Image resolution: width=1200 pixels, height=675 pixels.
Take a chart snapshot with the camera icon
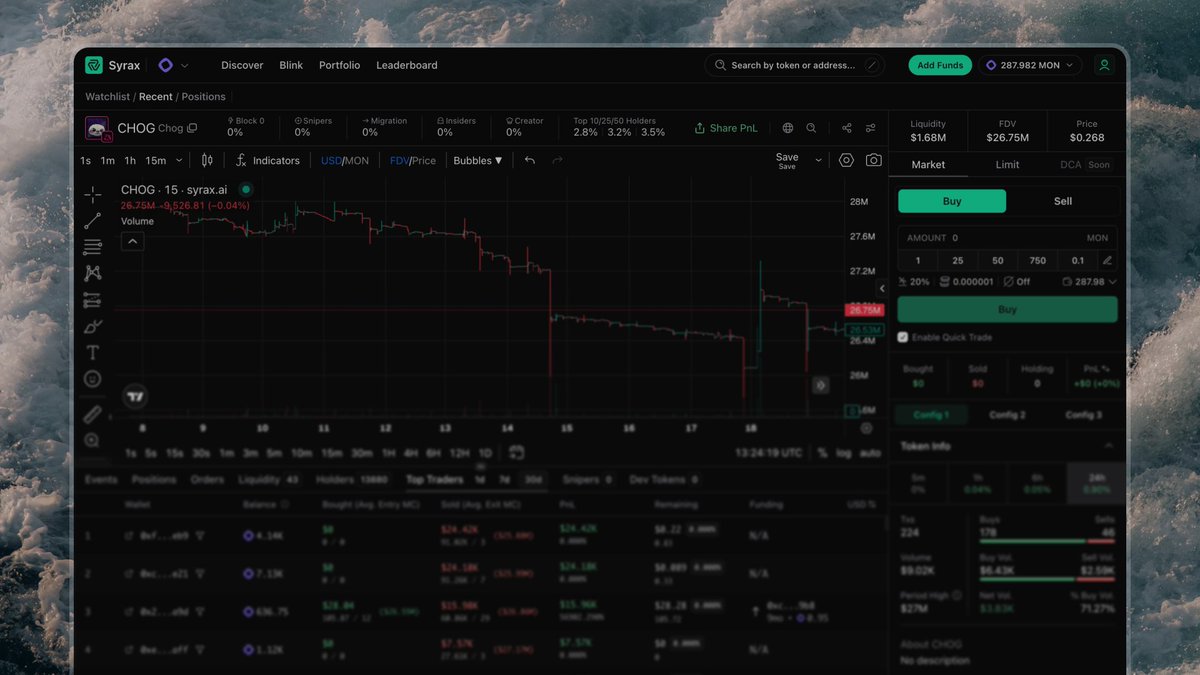click(x=872, y=160)
